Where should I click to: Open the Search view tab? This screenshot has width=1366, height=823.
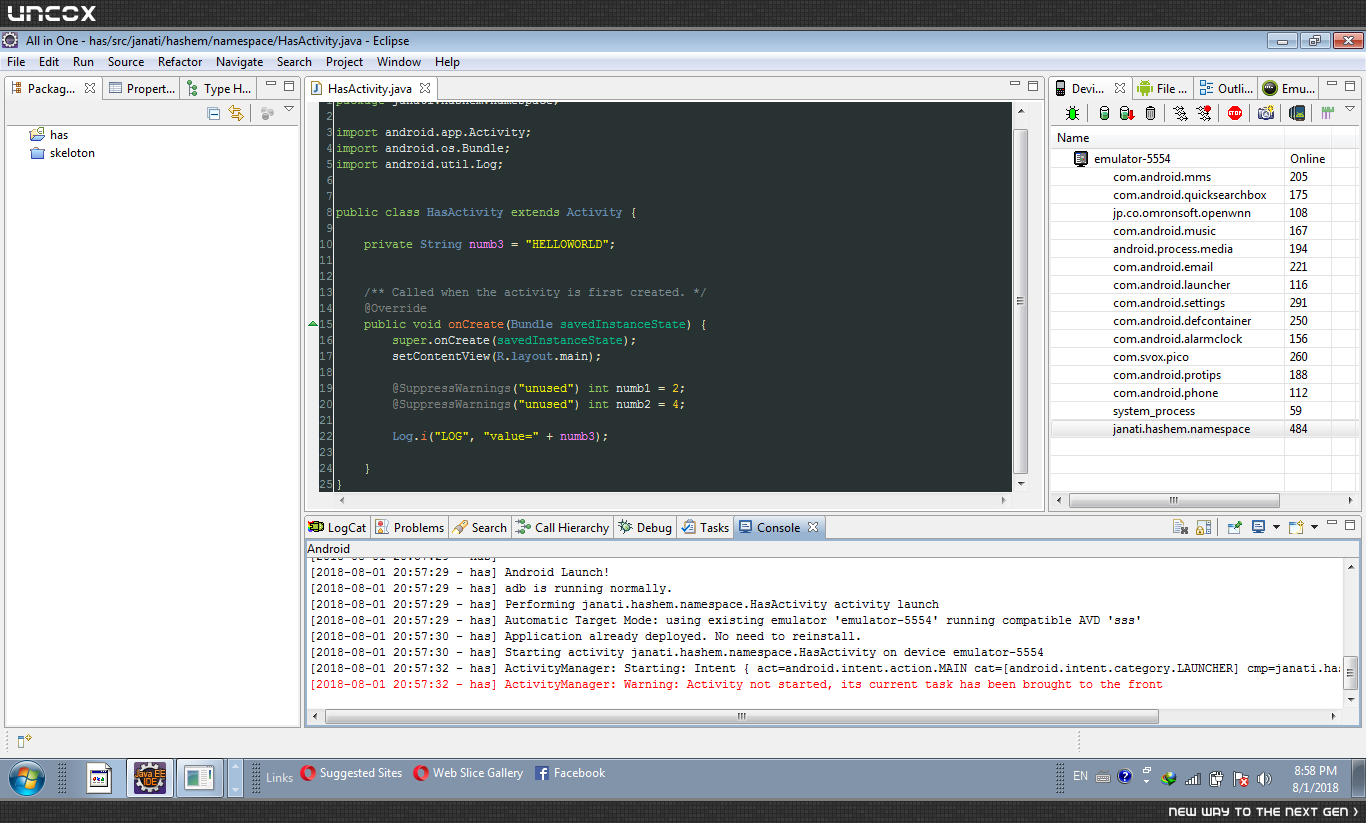coord(480,527)
